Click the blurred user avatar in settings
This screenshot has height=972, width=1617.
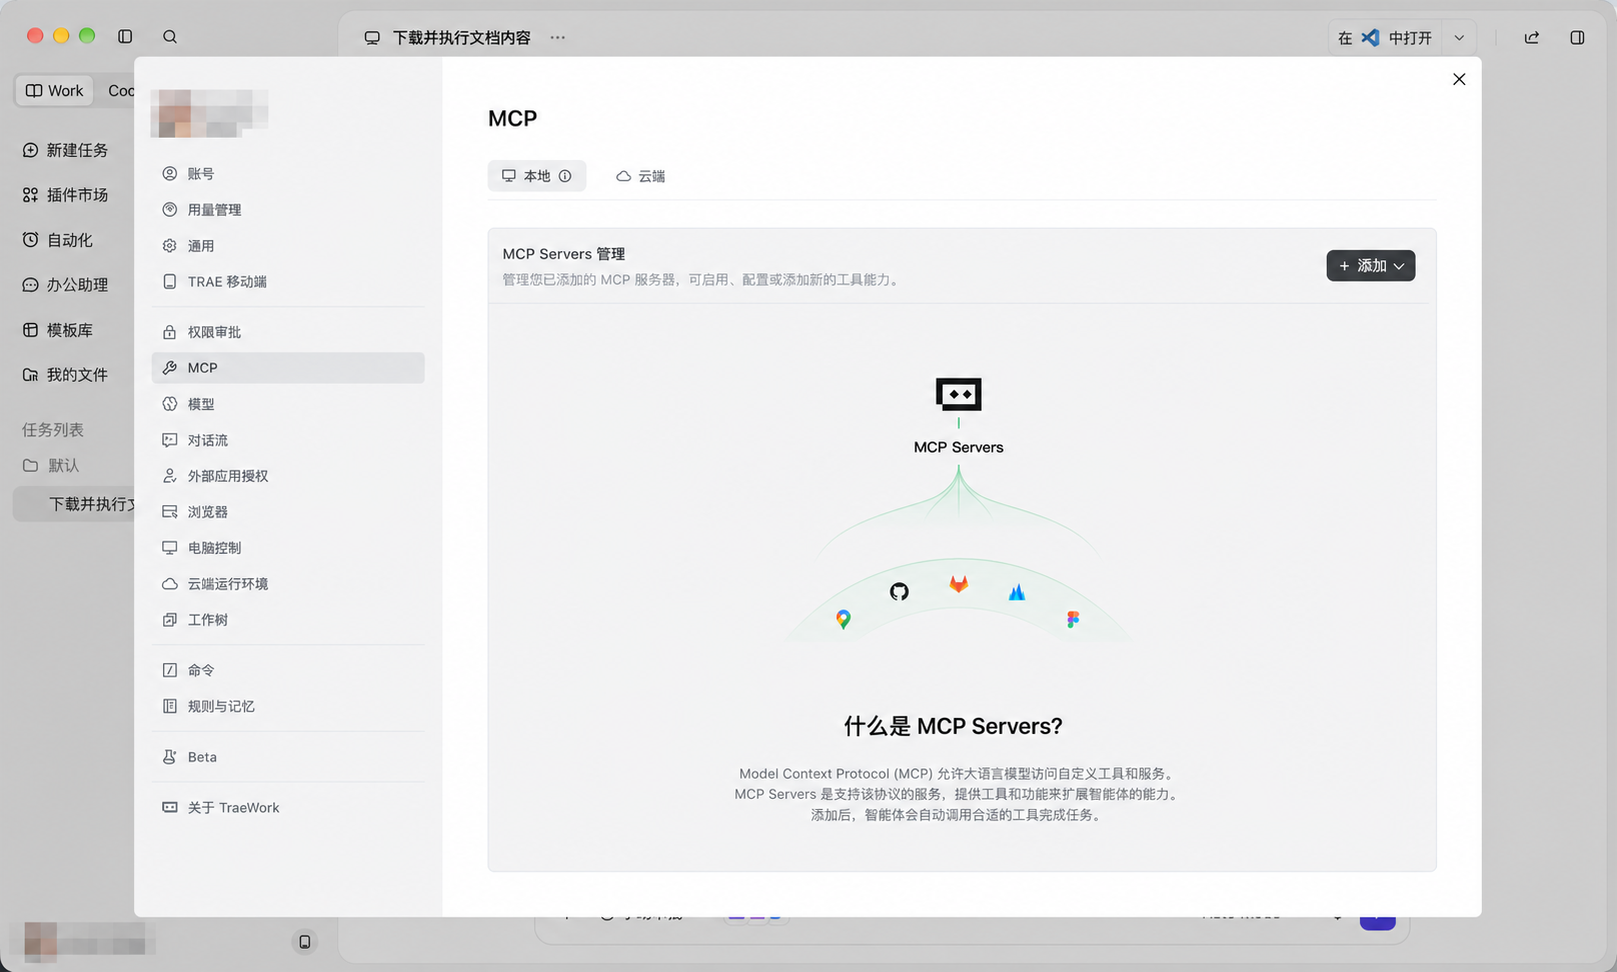coord(209,113)
